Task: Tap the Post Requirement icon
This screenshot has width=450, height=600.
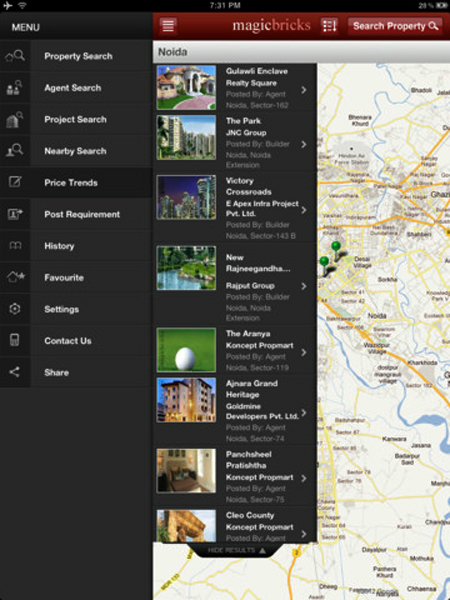Action: [15, 214]
